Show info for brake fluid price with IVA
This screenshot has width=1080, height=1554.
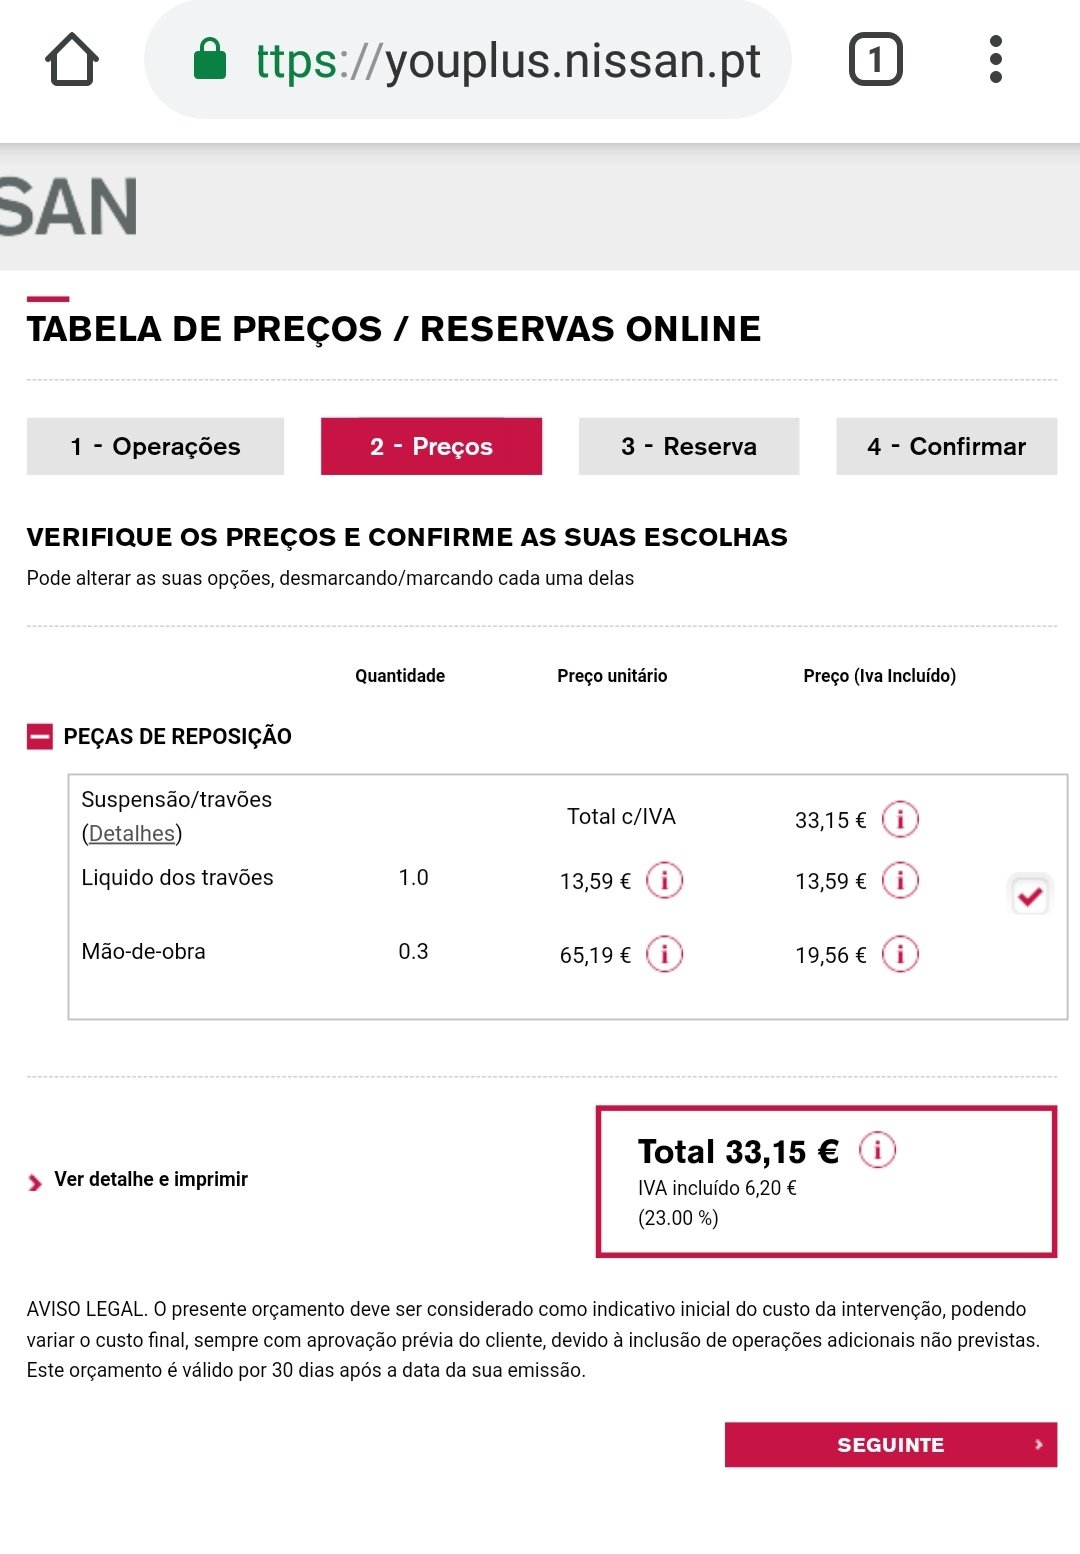pos(900,880)
